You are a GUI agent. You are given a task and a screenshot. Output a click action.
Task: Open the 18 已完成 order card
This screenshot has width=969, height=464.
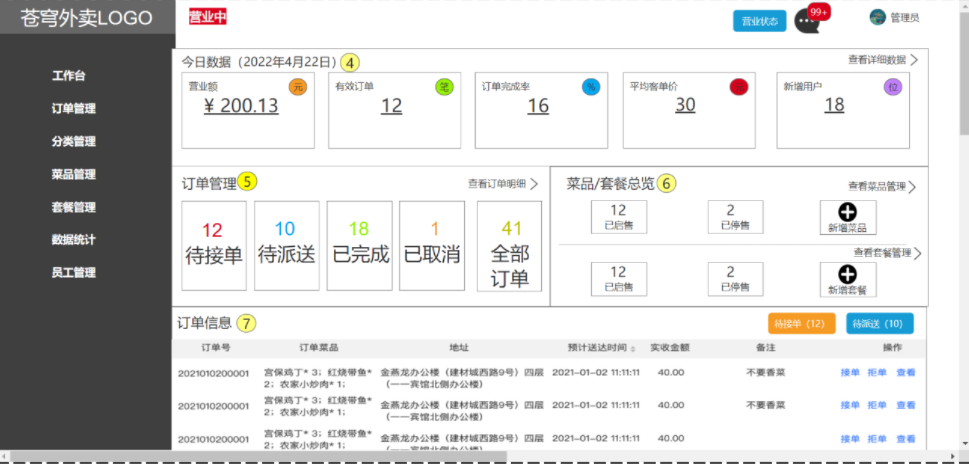click(360, 246)
